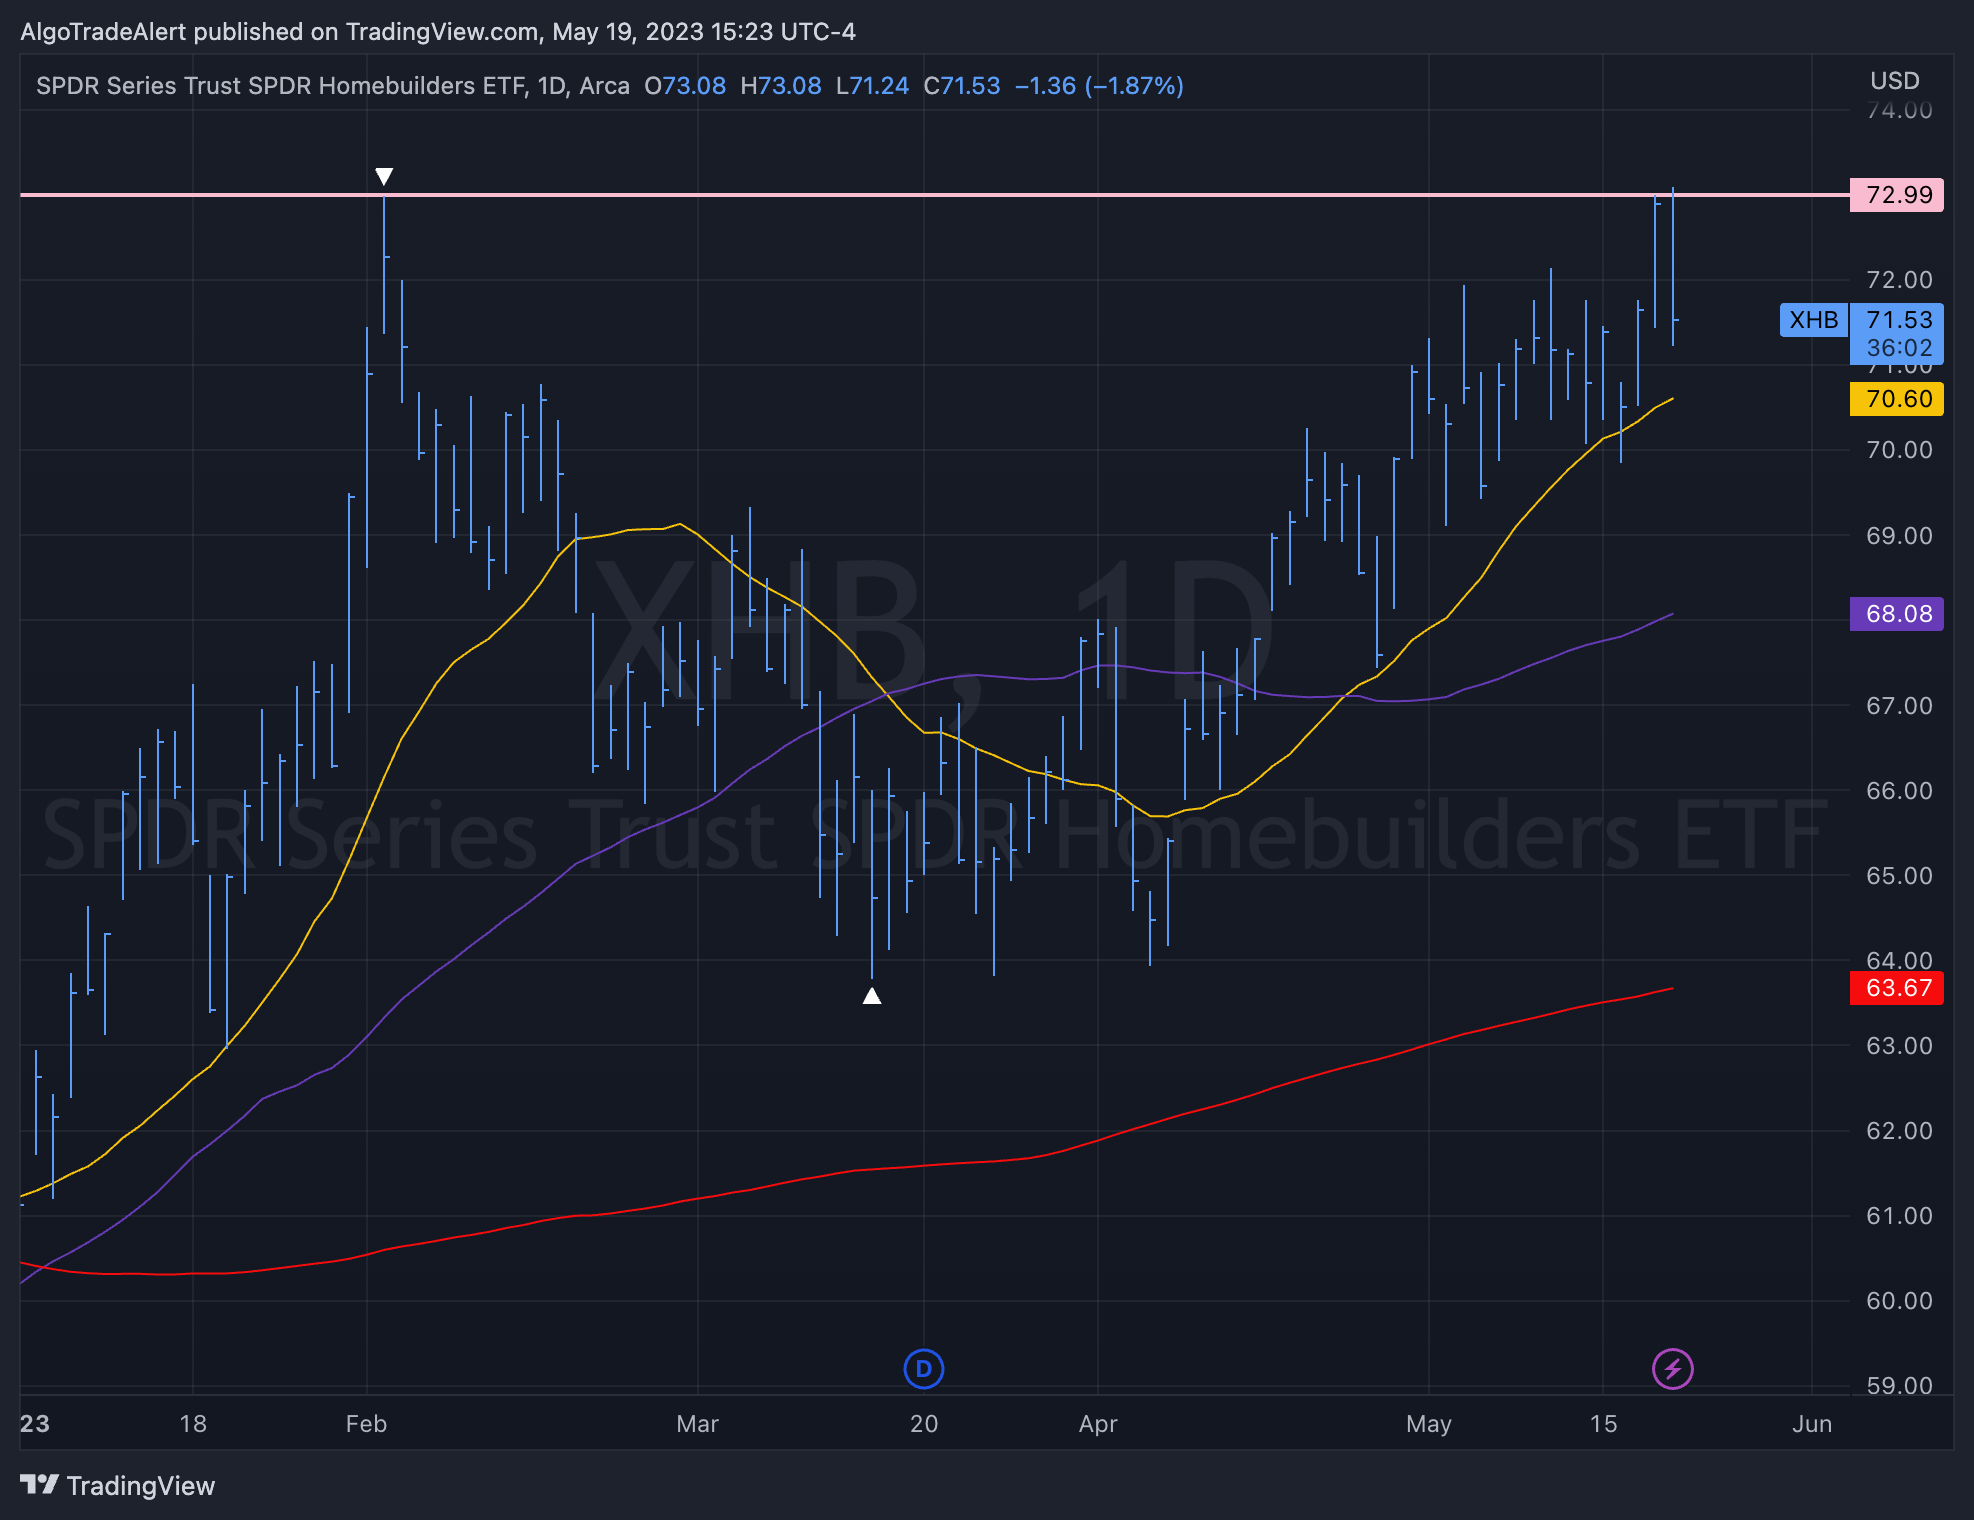Screen dimensions: 1974x1520
Task: Click the 36:02 countdown timer
Action: point(1899,348)
